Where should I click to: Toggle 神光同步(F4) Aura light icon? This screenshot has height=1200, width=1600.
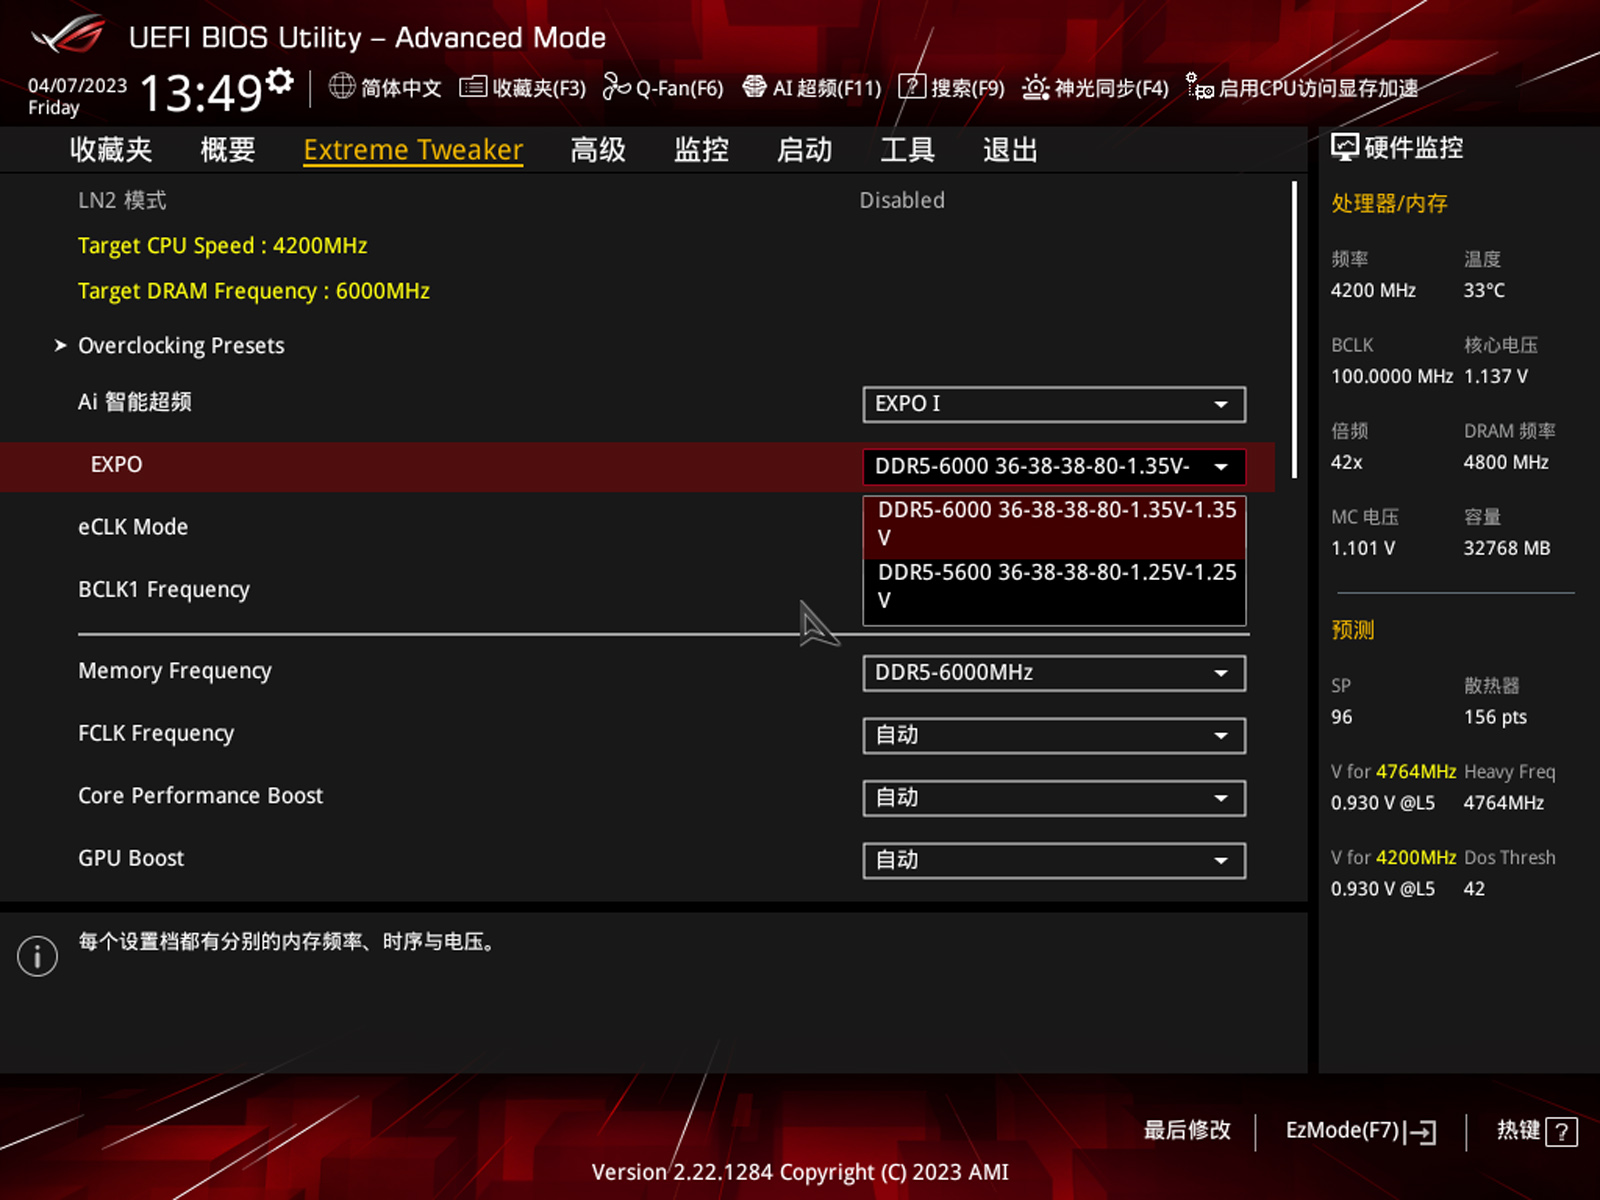point(1035,88)
